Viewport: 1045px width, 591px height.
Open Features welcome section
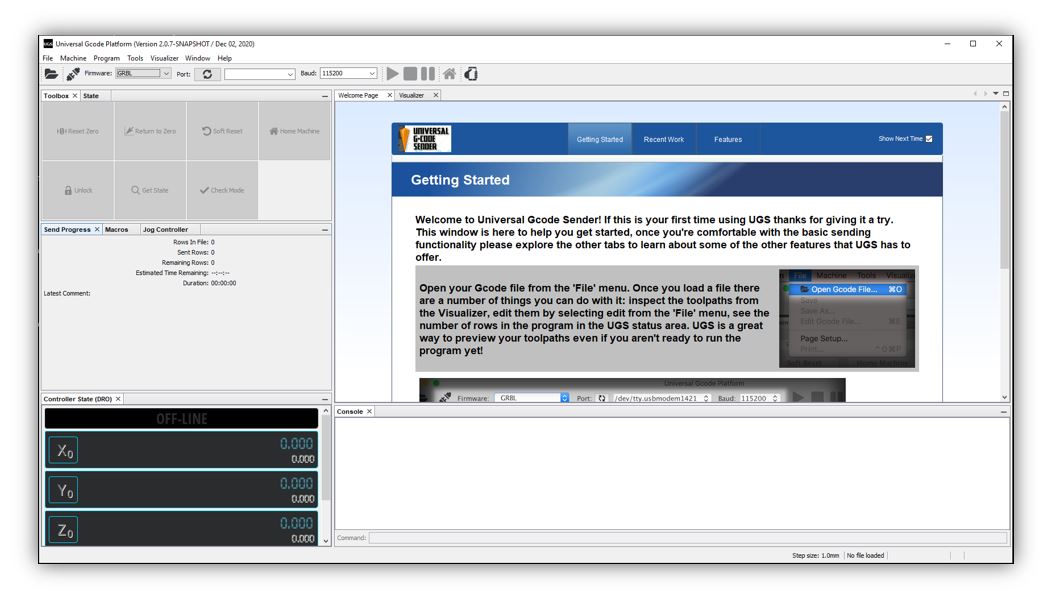point(728,139)
